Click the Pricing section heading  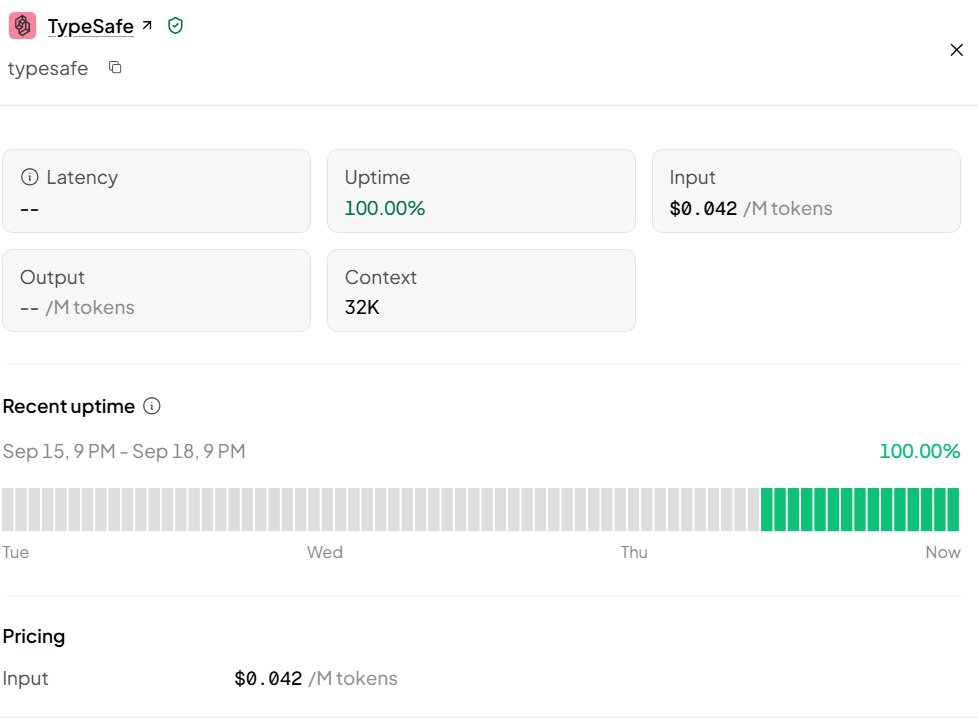click(x=34, y=636)
